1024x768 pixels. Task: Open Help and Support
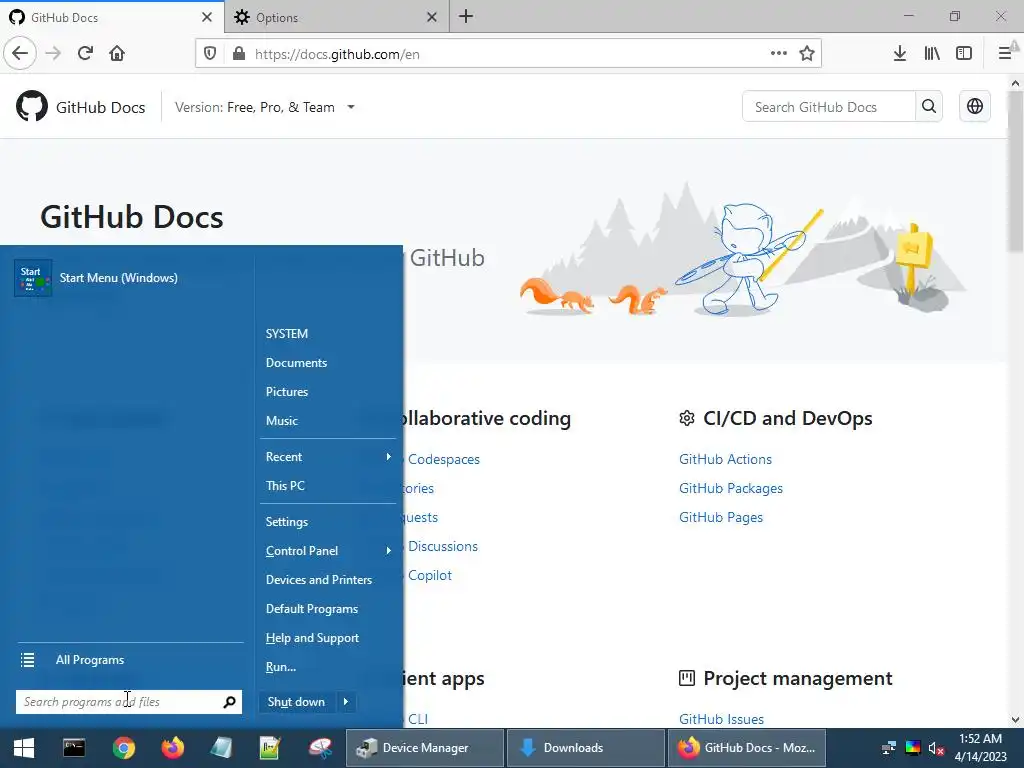pos(312,638)
